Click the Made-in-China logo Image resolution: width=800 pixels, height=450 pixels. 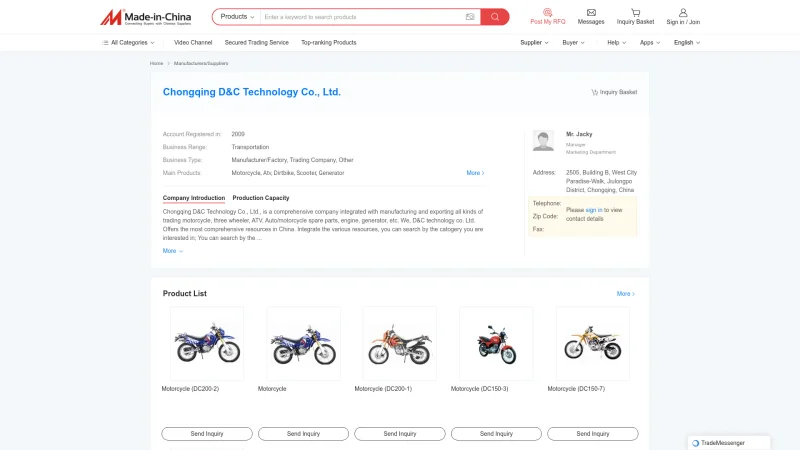click(x=145, y=17)
